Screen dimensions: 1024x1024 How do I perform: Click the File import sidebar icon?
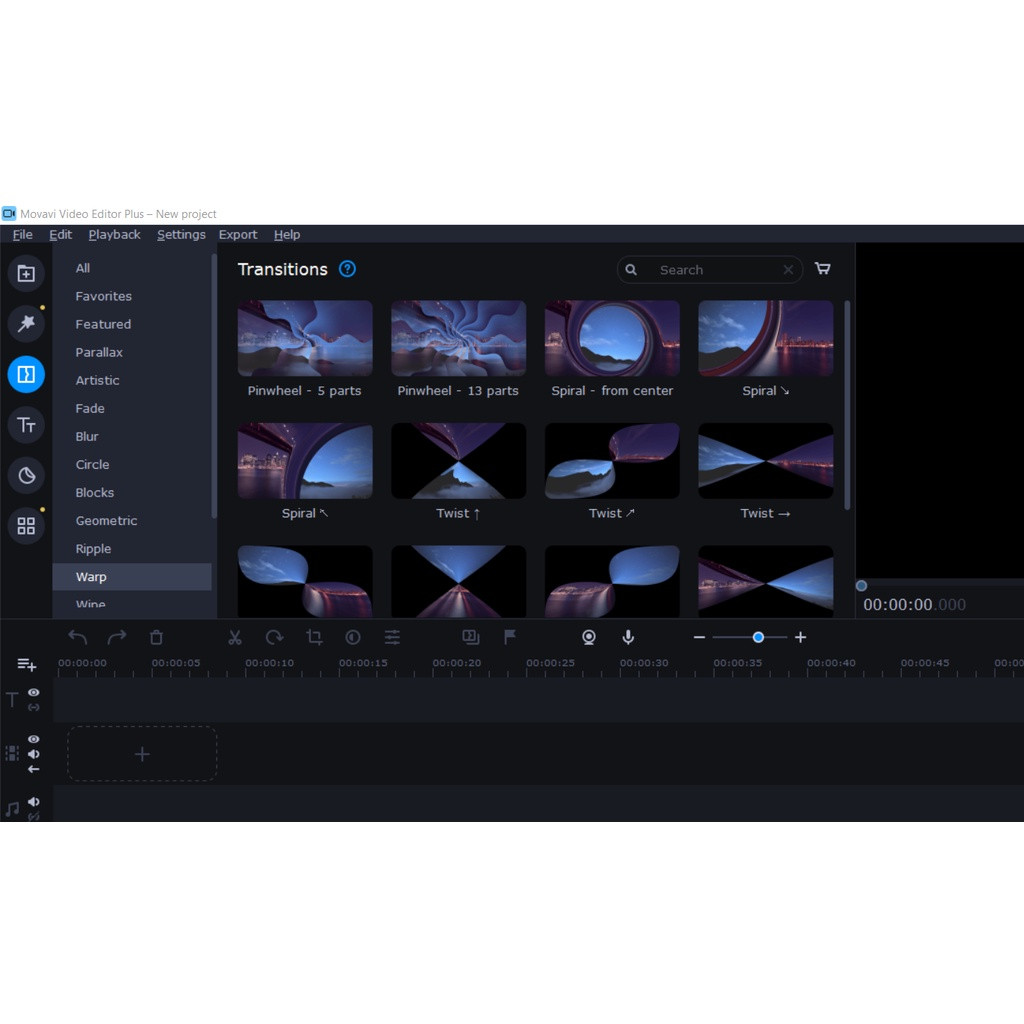pos(26,273)
